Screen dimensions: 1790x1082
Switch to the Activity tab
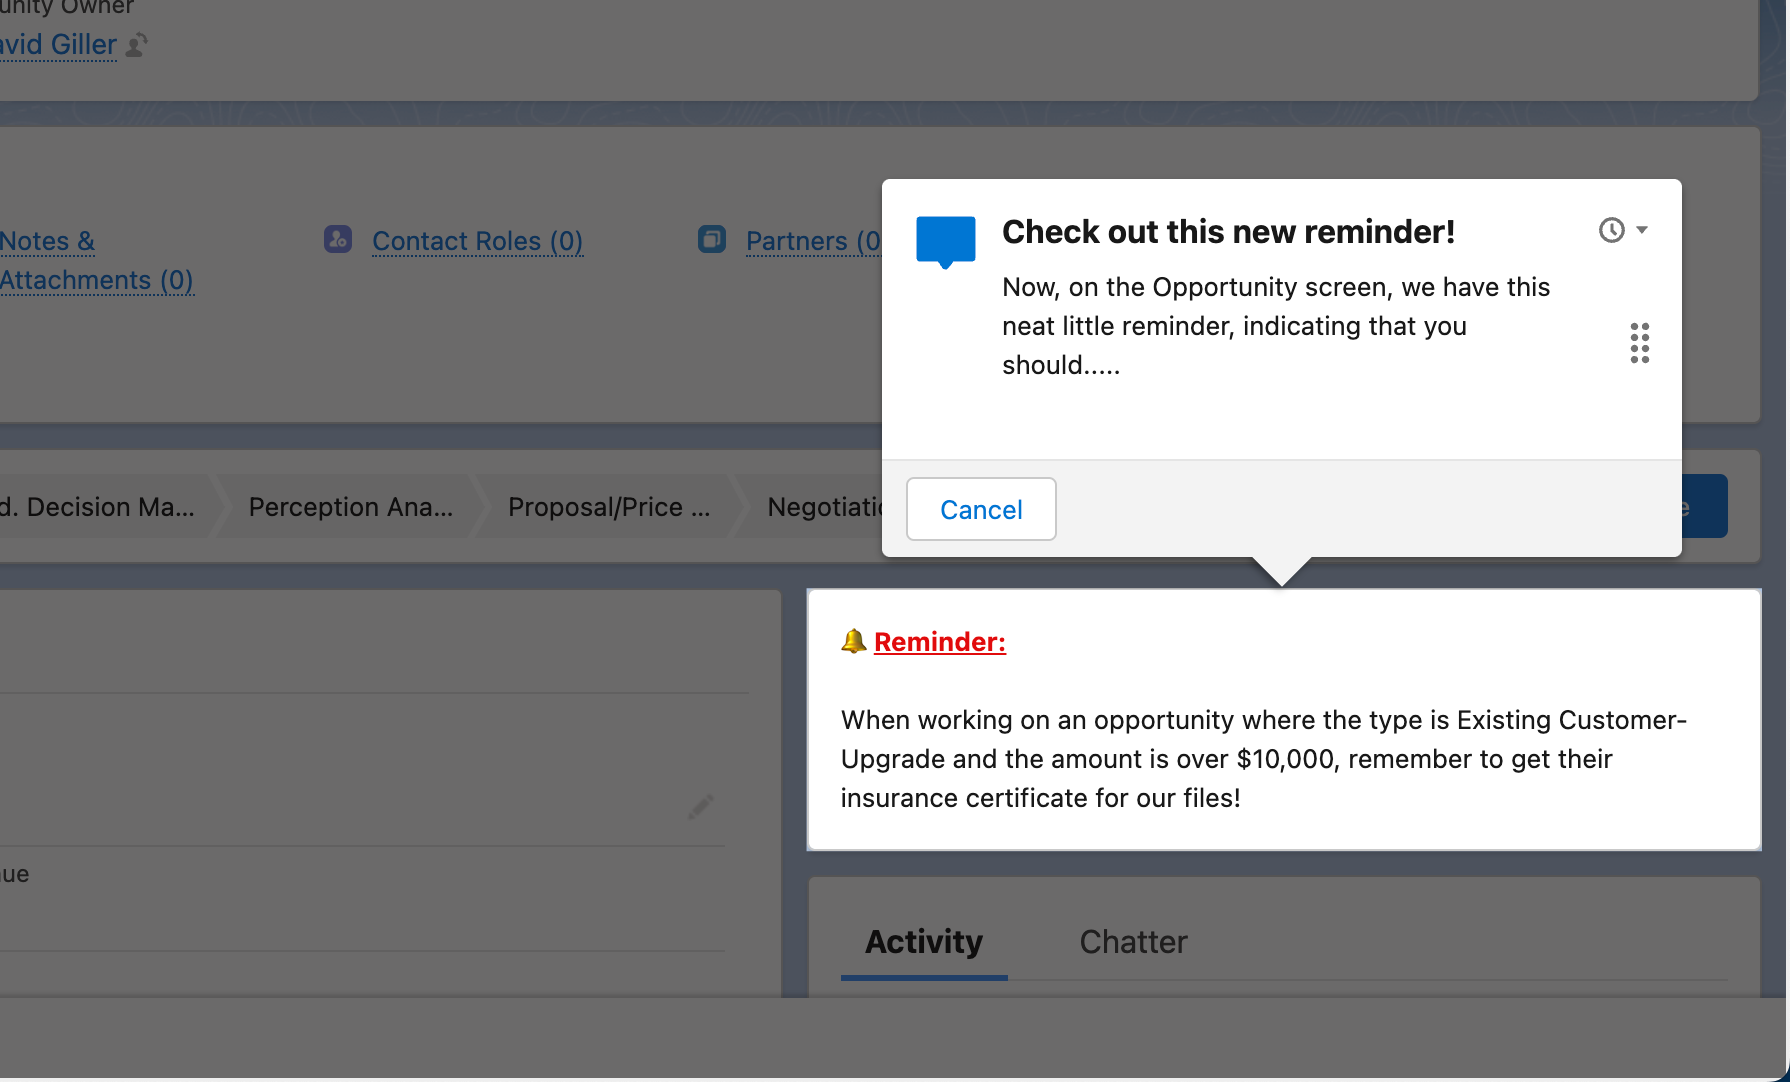pos(924,942)
